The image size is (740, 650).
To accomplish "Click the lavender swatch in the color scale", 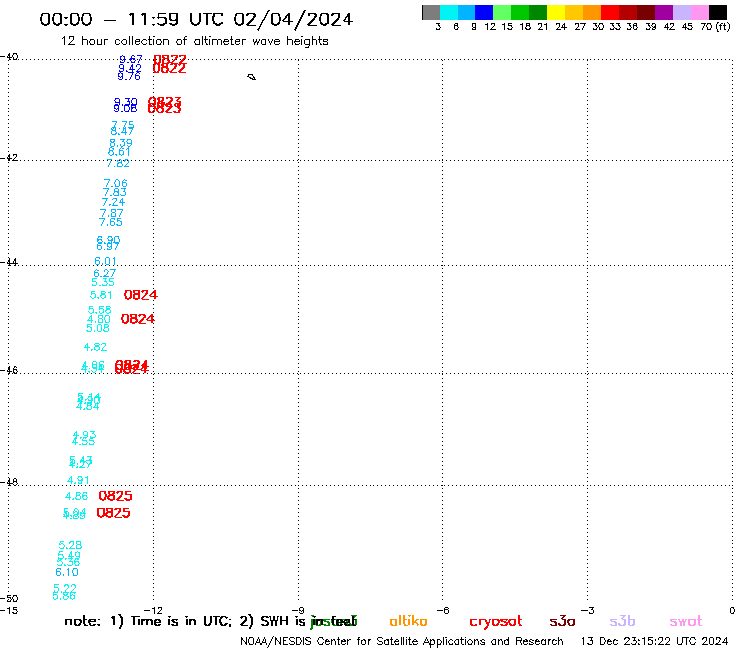I will point(682,12).
